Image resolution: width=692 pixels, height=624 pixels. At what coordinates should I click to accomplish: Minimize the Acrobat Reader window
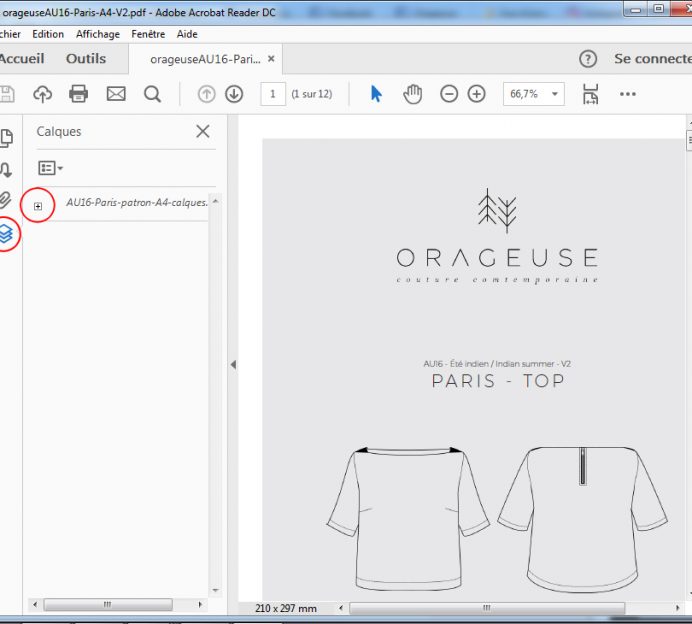[x=636, y=9]
